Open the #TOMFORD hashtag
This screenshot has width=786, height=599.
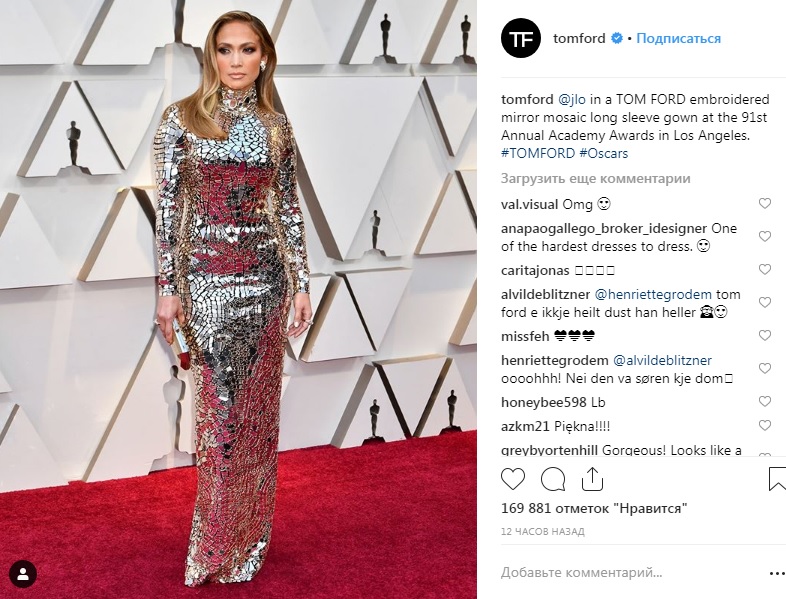click(538, 153)
